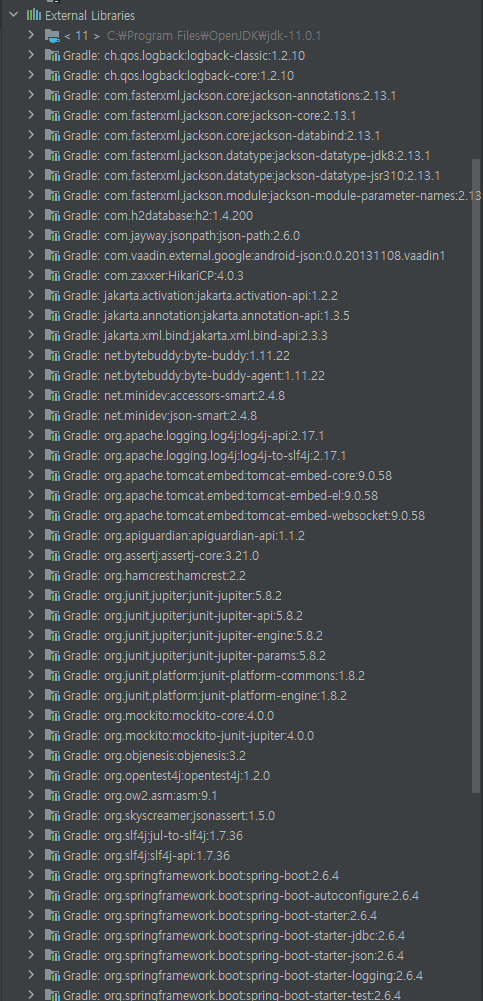Expand the JDK 11 library entry
Screen dimensions: 483x1001
[31, 35]
